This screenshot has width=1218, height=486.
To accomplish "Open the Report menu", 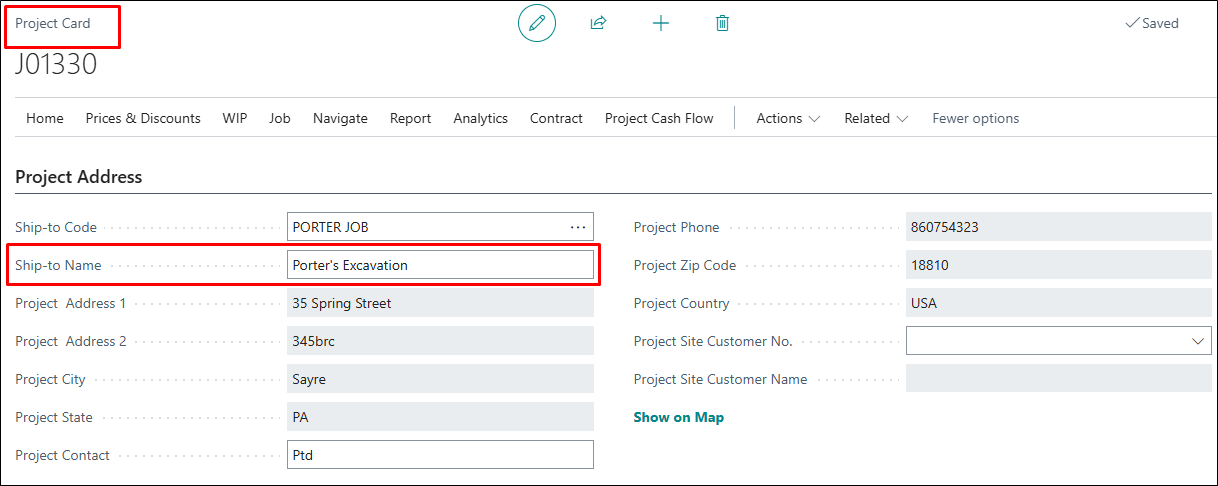I will (x=410, y=118).
